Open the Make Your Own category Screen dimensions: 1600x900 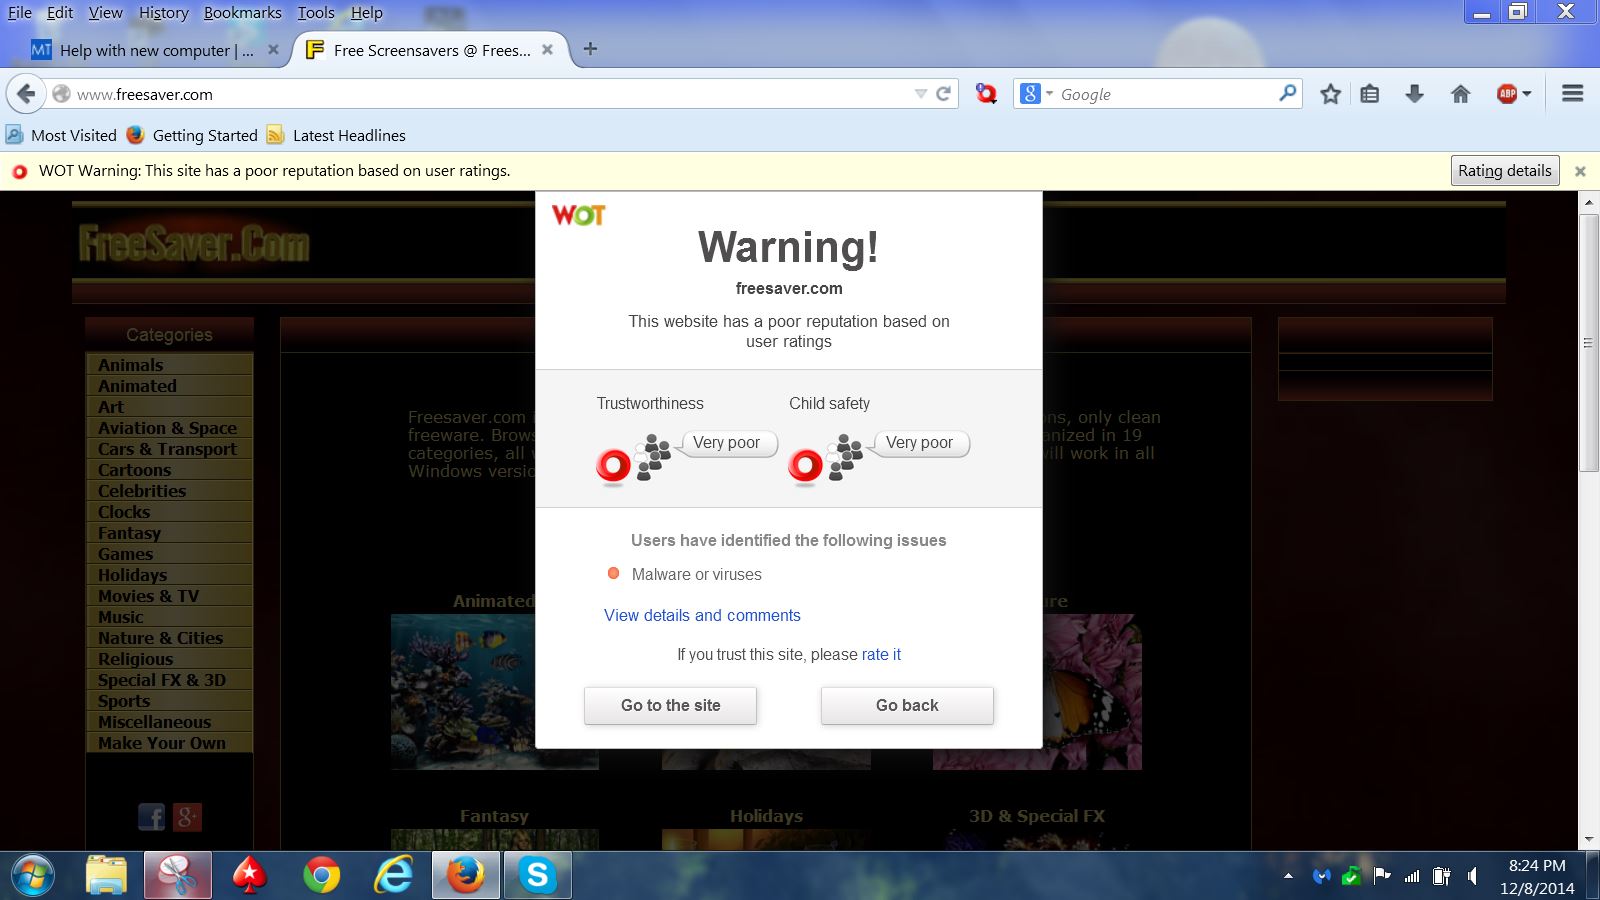162,743
